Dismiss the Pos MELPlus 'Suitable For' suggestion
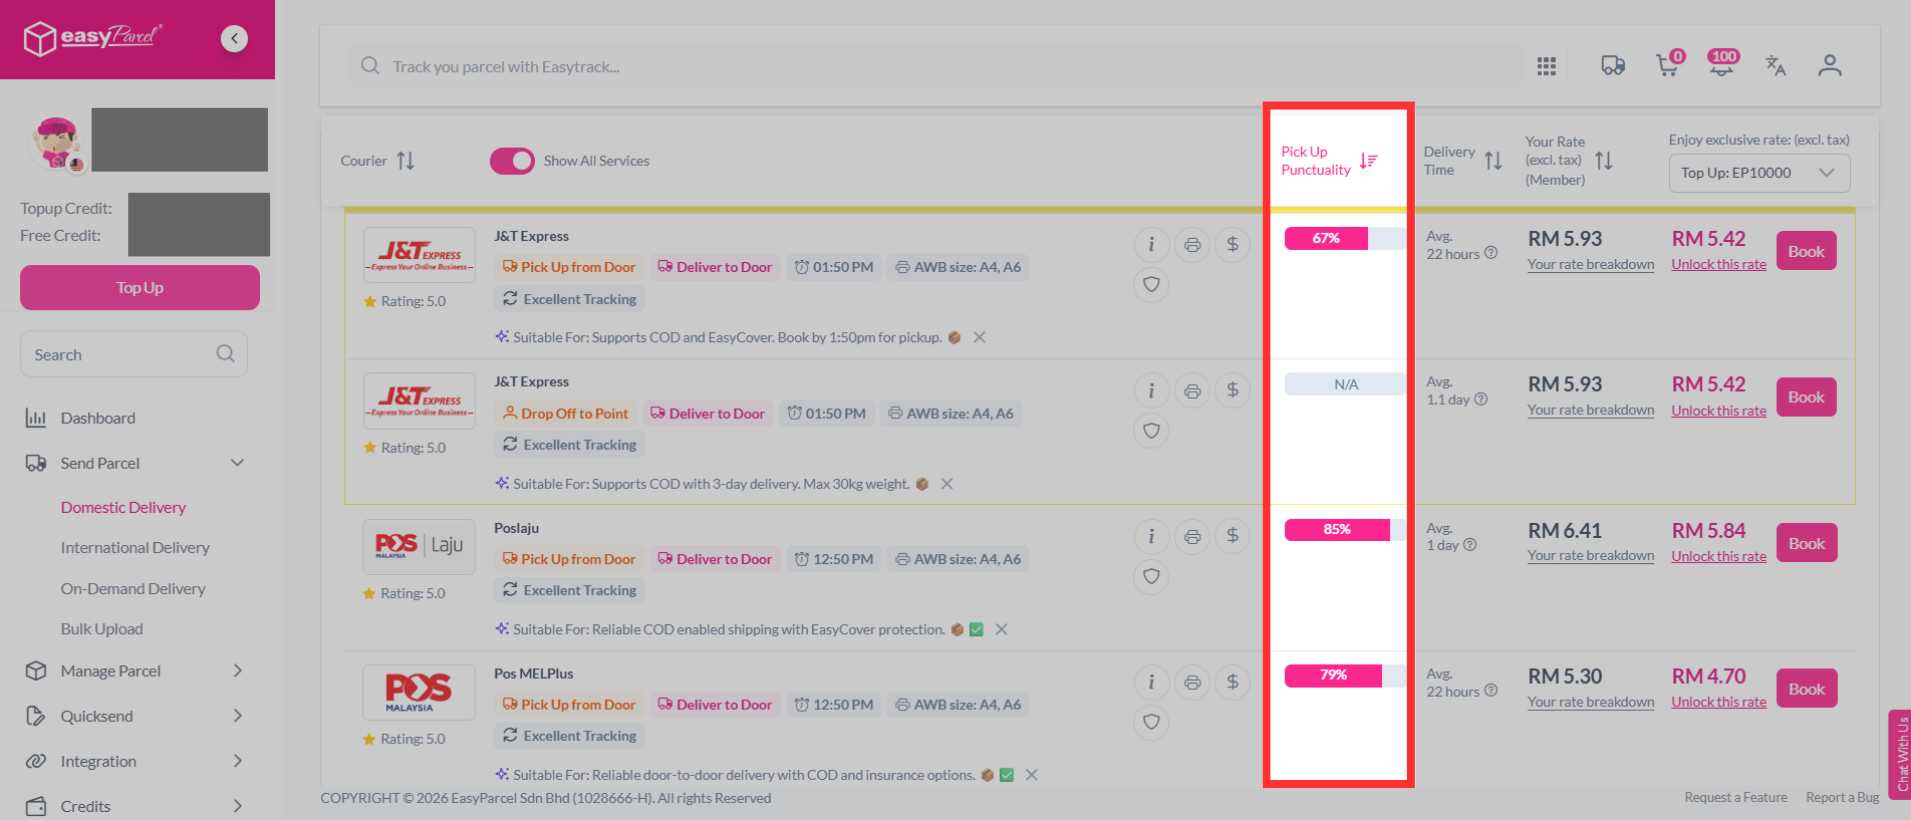Image resolution: width=1911 pixels, height=820 pixels. (1031, 775)
